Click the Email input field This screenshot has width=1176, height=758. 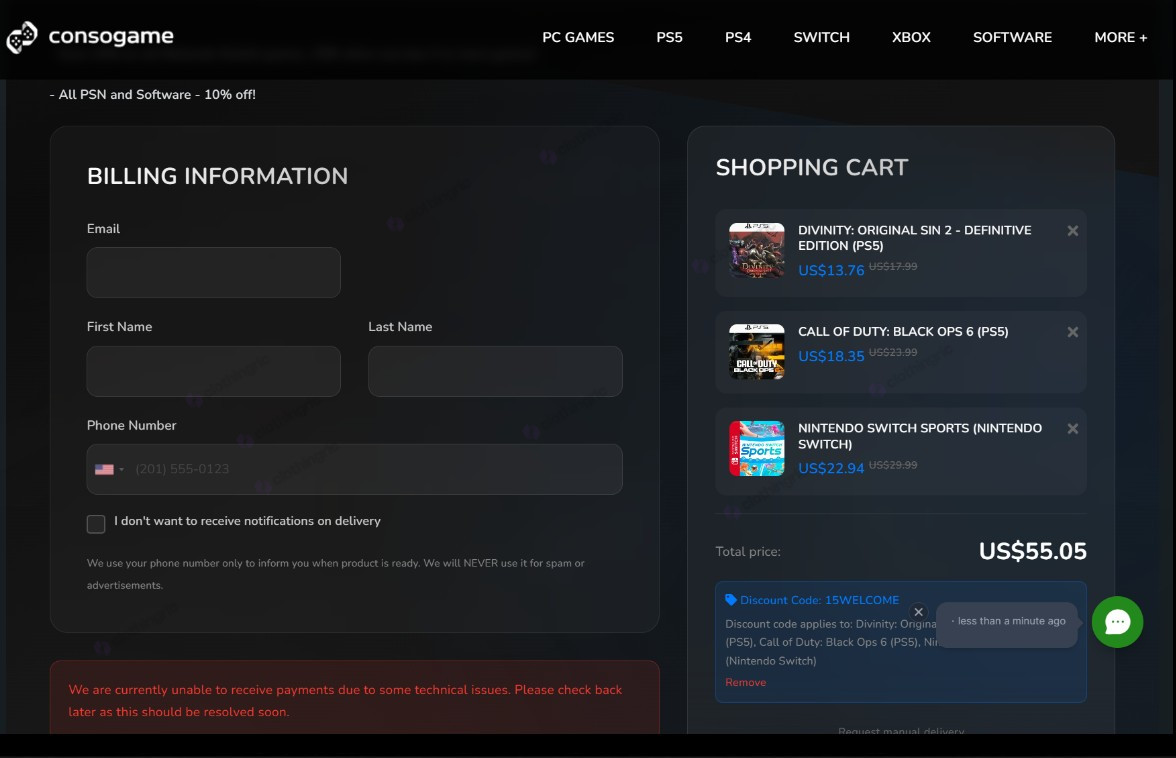pos(214,272)
